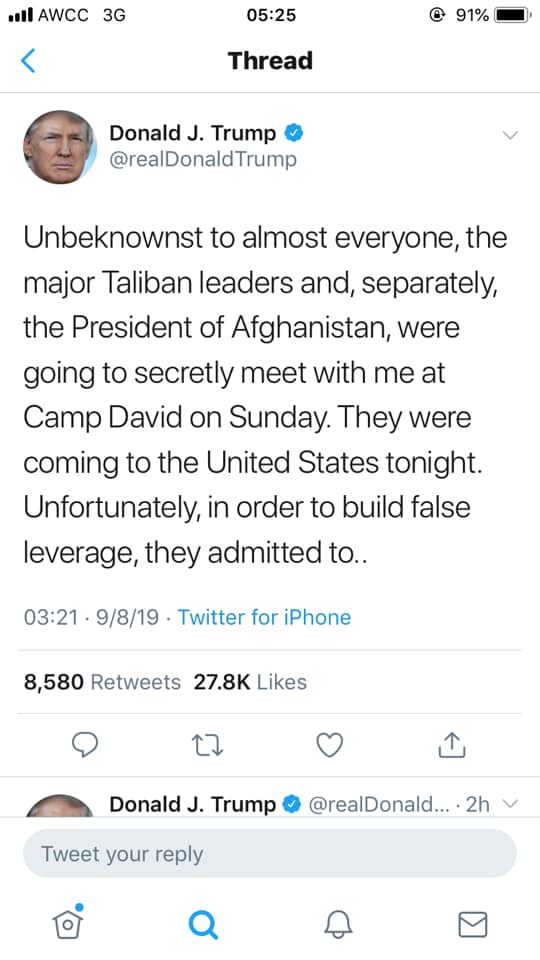View the 8,580 Retweets list

102,682
